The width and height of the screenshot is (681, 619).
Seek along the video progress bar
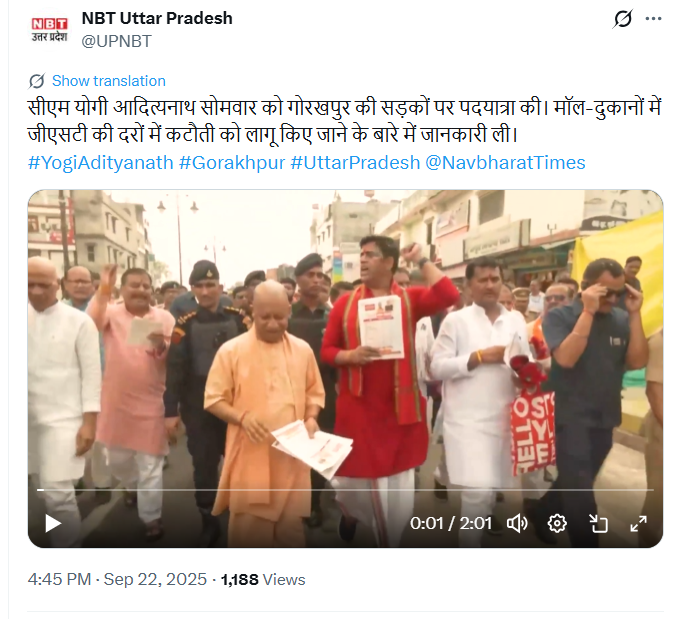coord(345,490)
